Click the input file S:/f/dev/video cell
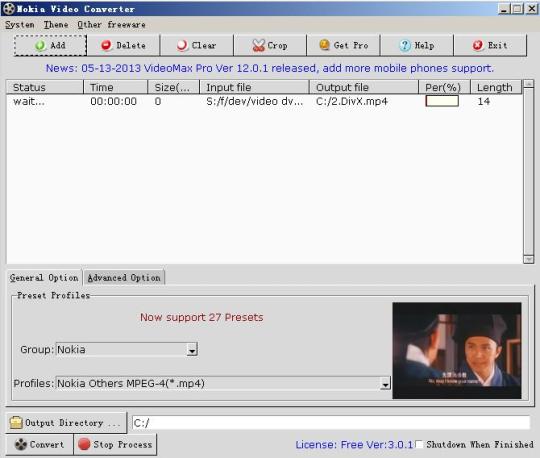The height and width of the screenshot is (458, 540). point(255,101)
